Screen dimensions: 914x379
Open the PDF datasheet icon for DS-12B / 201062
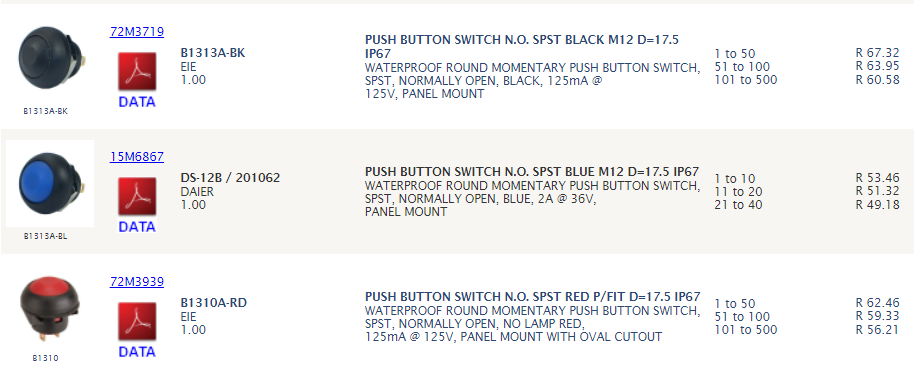(137, 196)
